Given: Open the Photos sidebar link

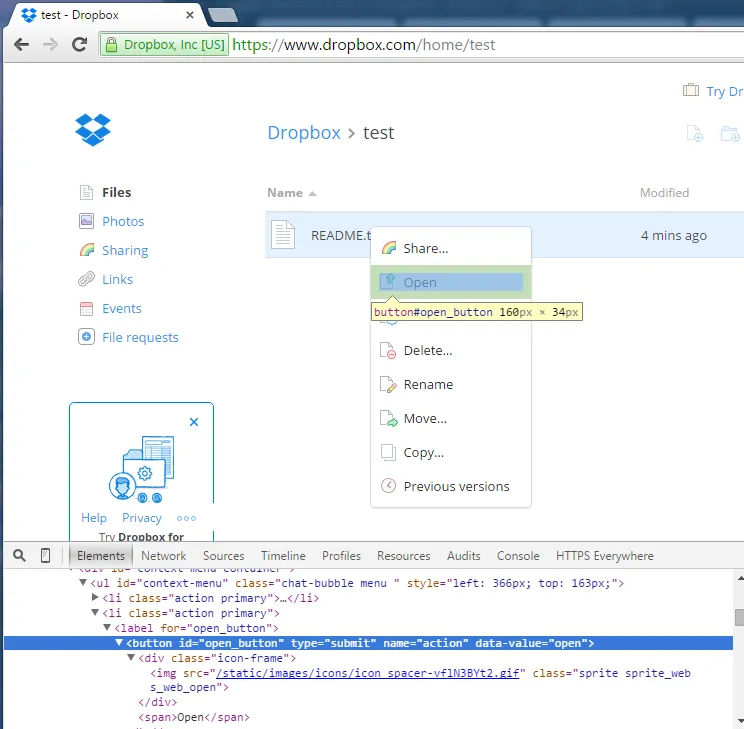Looking at the screenshot, I should tap(123, 221).
